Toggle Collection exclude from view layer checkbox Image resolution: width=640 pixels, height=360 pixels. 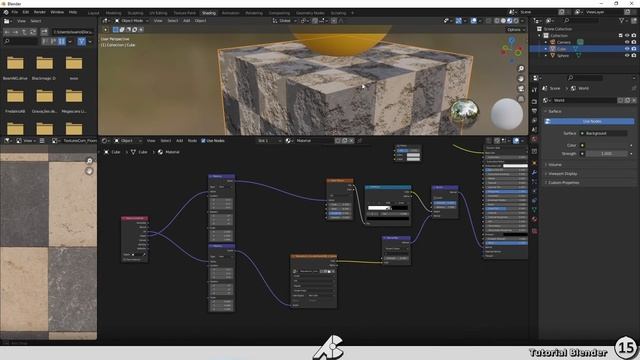tap(620, 36)
